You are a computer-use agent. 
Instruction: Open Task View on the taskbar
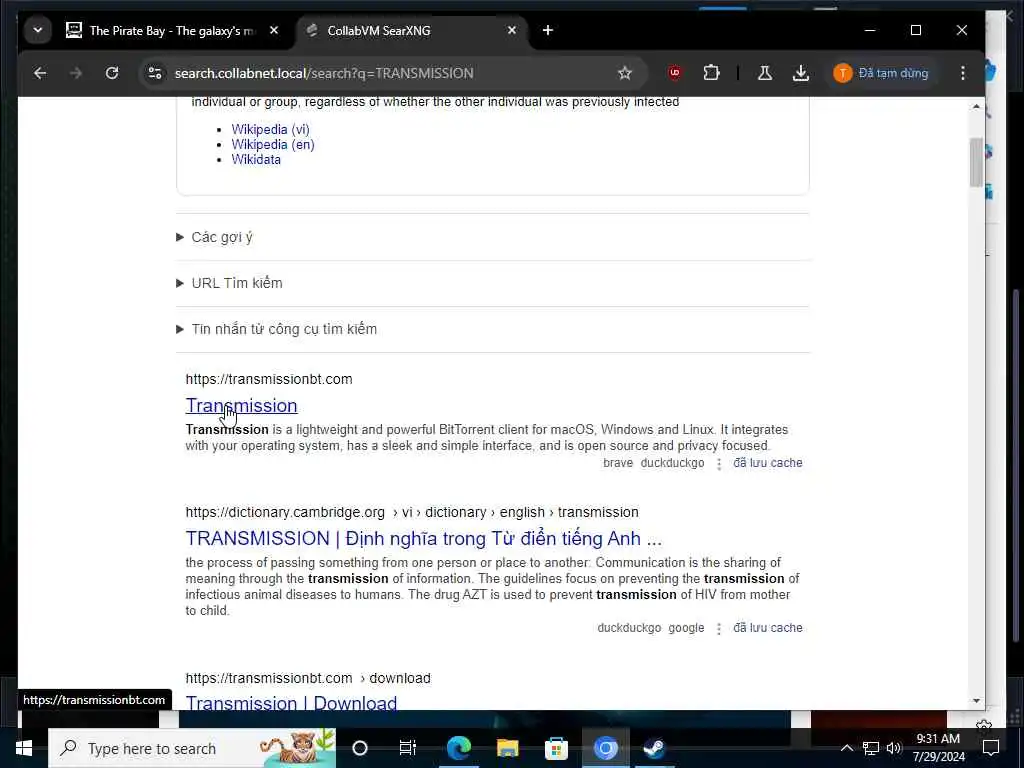(x=408, y=748)
